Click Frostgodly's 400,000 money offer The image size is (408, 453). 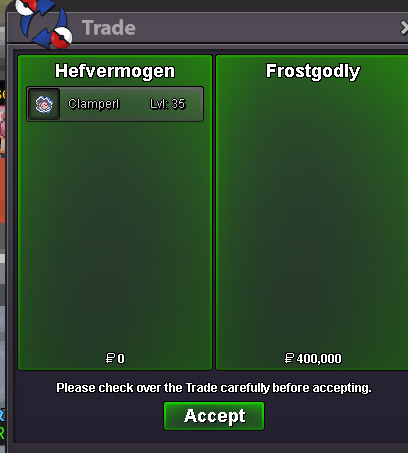coord(319,359)
